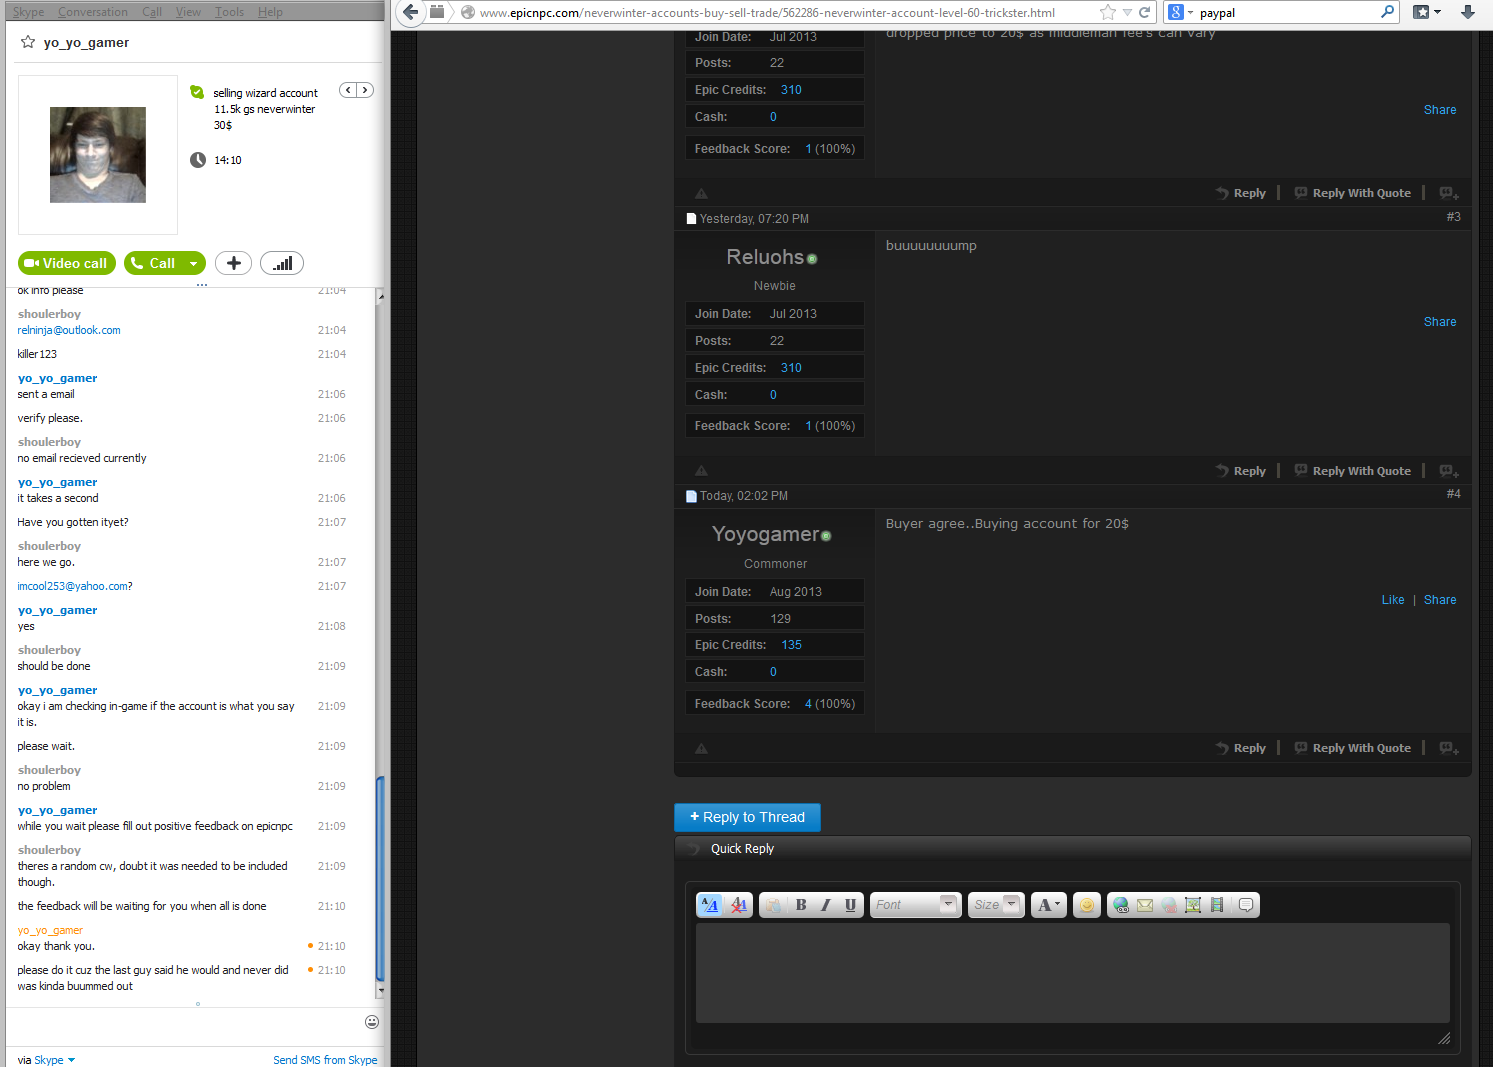Click the imcool253@yahoo.com email link

[x=73, y=586]
